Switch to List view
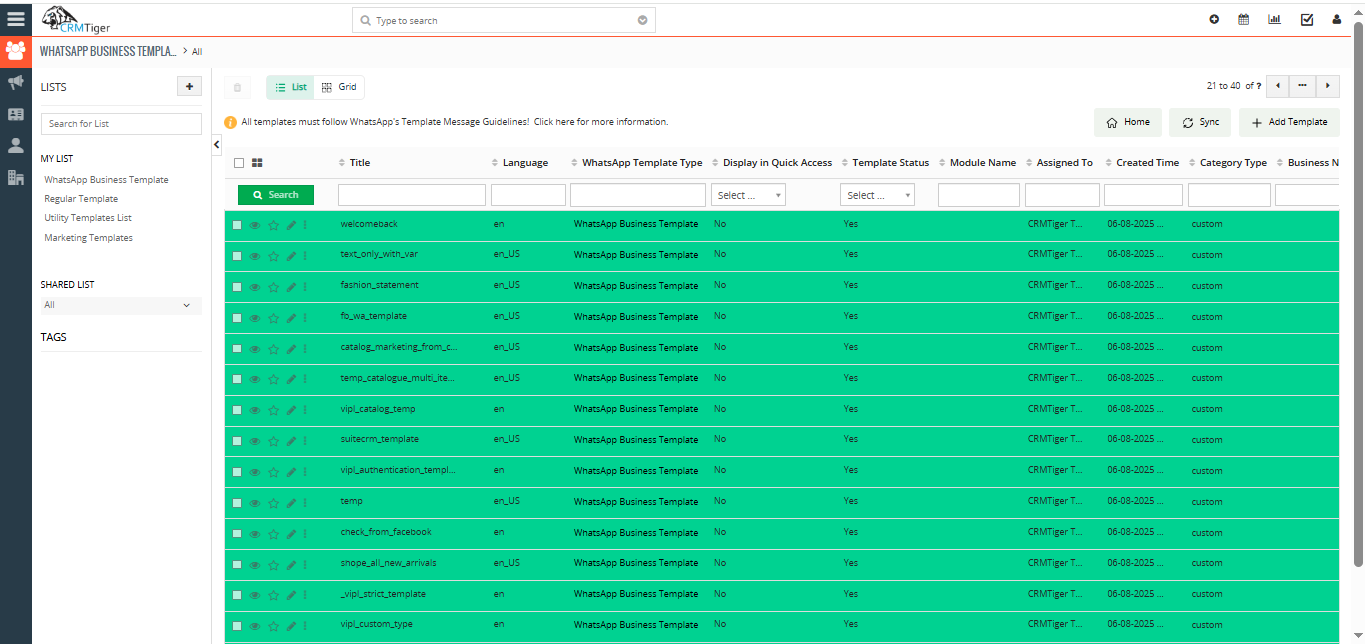The height and width of the screenshot is (644, 1365). [x=291, y=87]
